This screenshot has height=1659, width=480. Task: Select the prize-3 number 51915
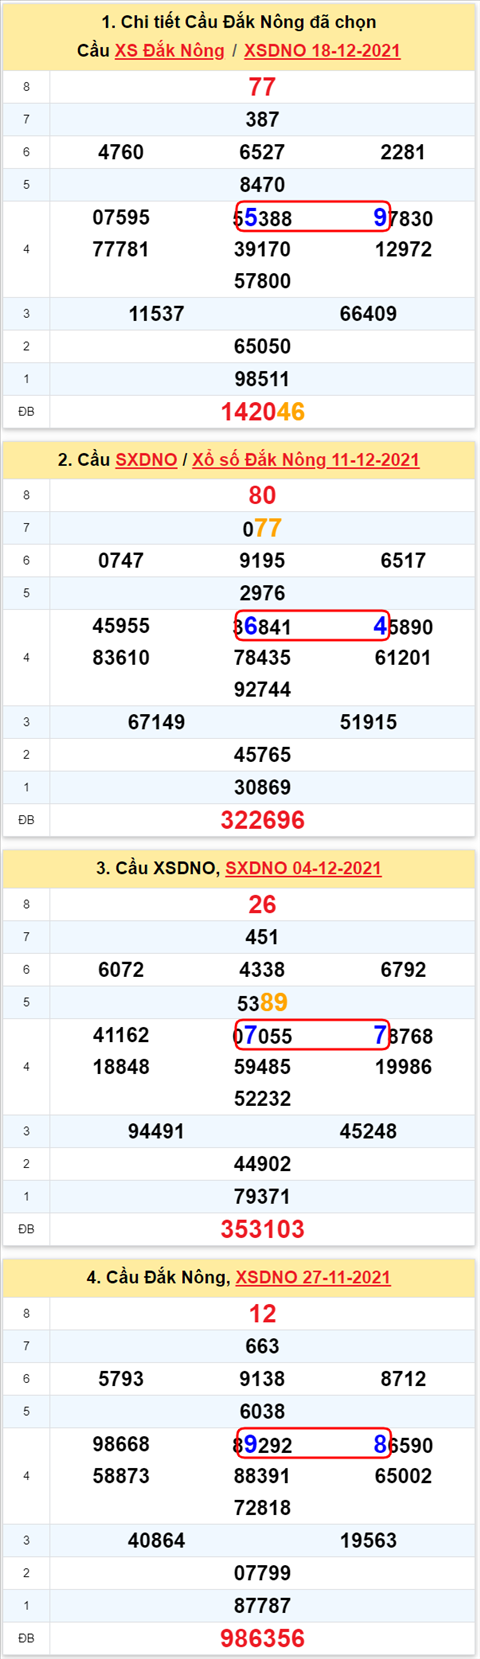click(x=368, y=722)
